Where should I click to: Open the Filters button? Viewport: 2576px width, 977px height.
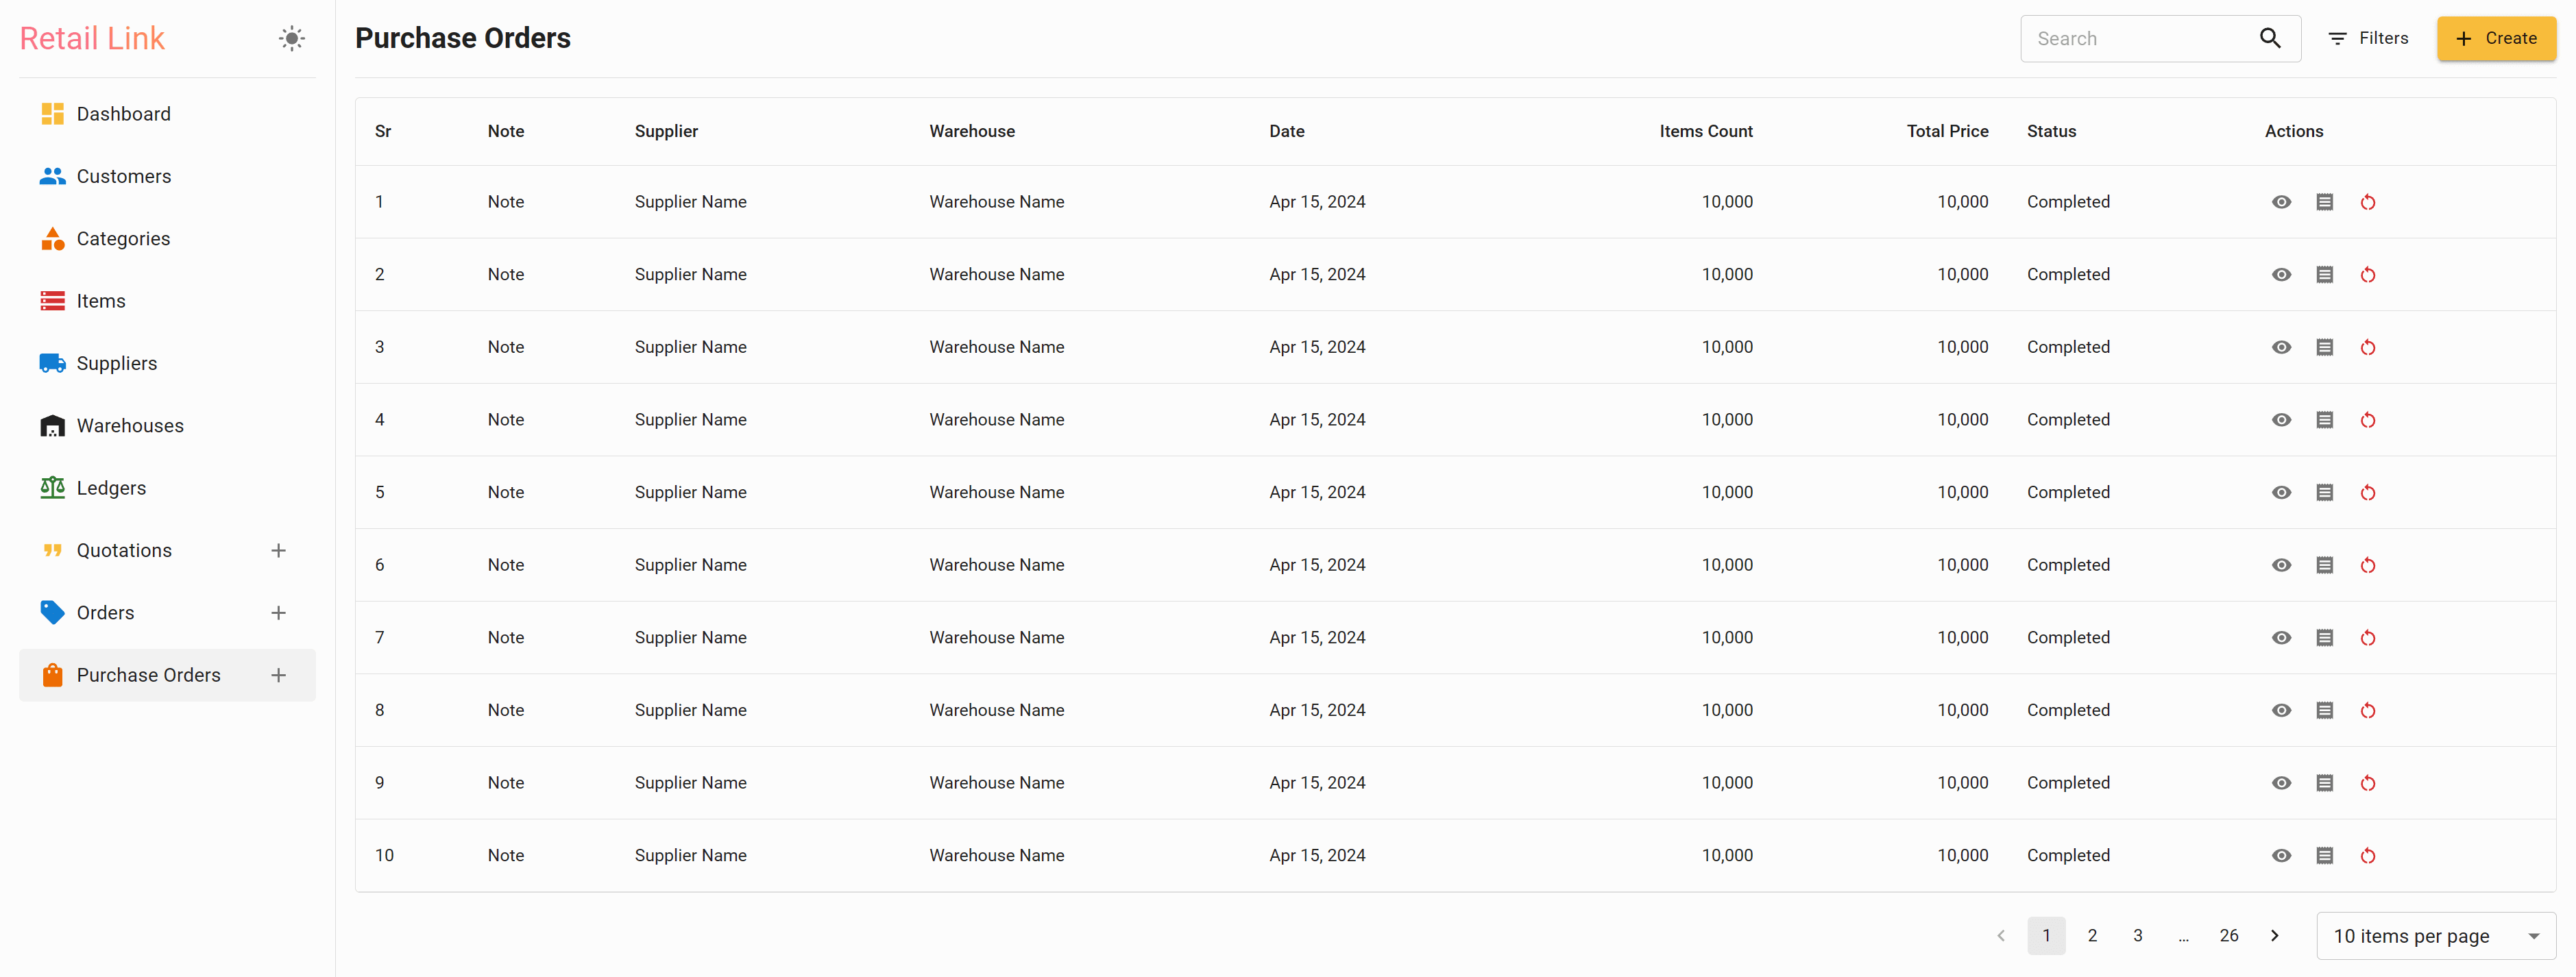point(2368,39)
